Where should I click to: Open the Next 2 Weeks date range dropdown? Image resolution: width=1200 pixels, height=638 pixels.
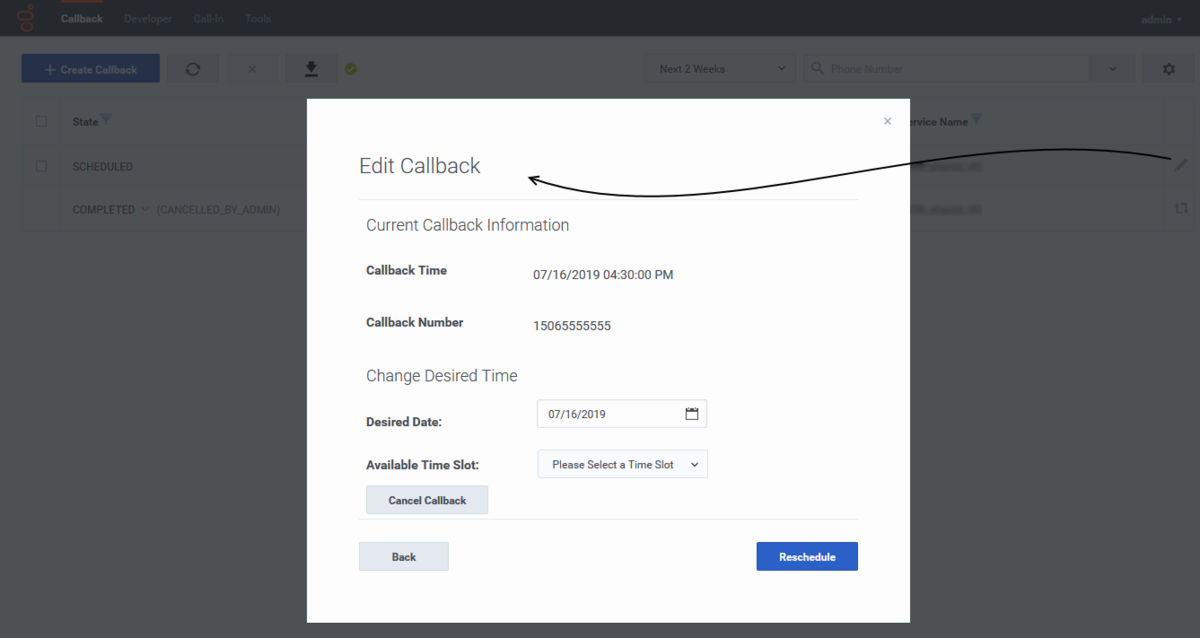(720, 69)
